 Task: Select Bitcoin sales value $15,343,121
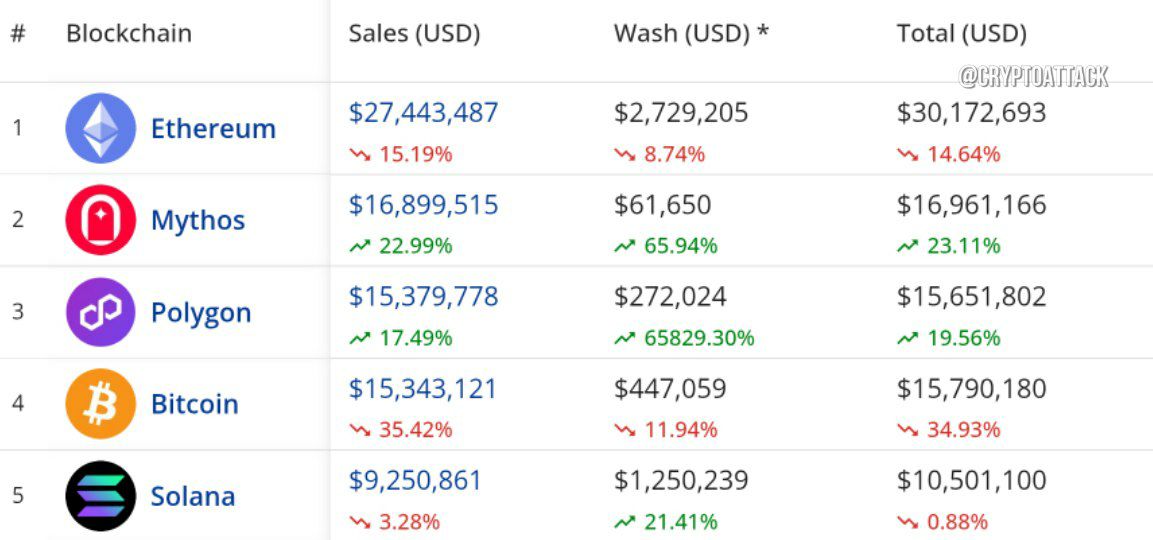pyautogui.click(x=423, y=388)
